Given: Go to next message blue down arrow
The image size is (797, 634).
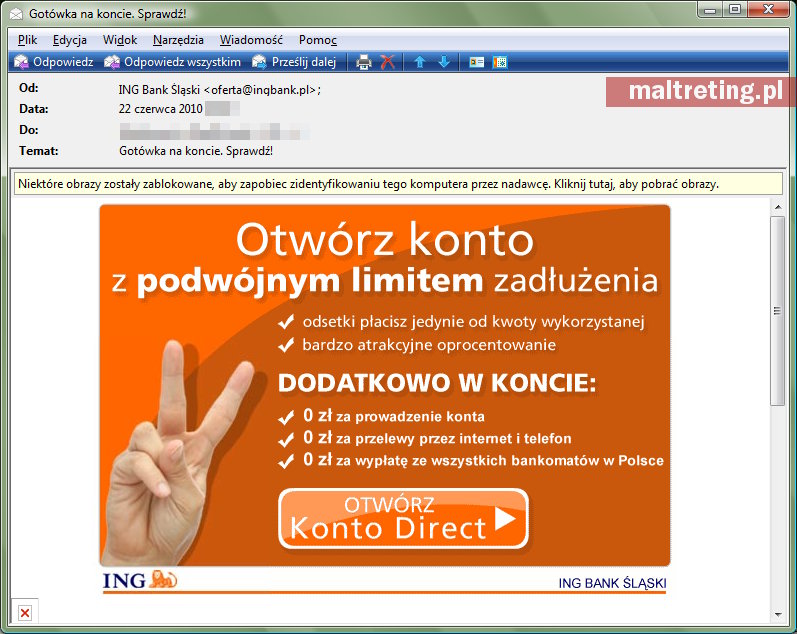Looking at the screenshot, I should coord(444,62).
